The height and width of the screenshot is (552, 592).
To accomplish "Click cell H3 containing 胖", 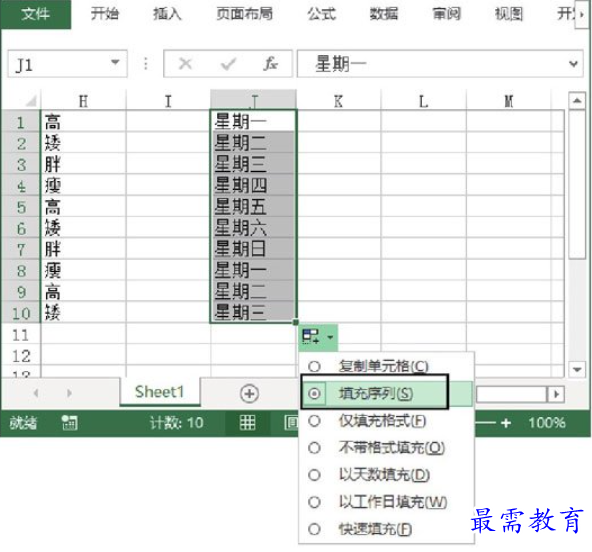I will 83,164.
